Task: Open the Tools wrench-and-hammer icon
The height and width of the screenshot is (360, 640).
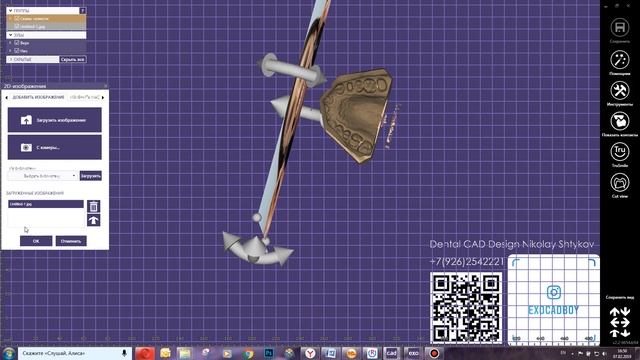Action: [620, 90]
